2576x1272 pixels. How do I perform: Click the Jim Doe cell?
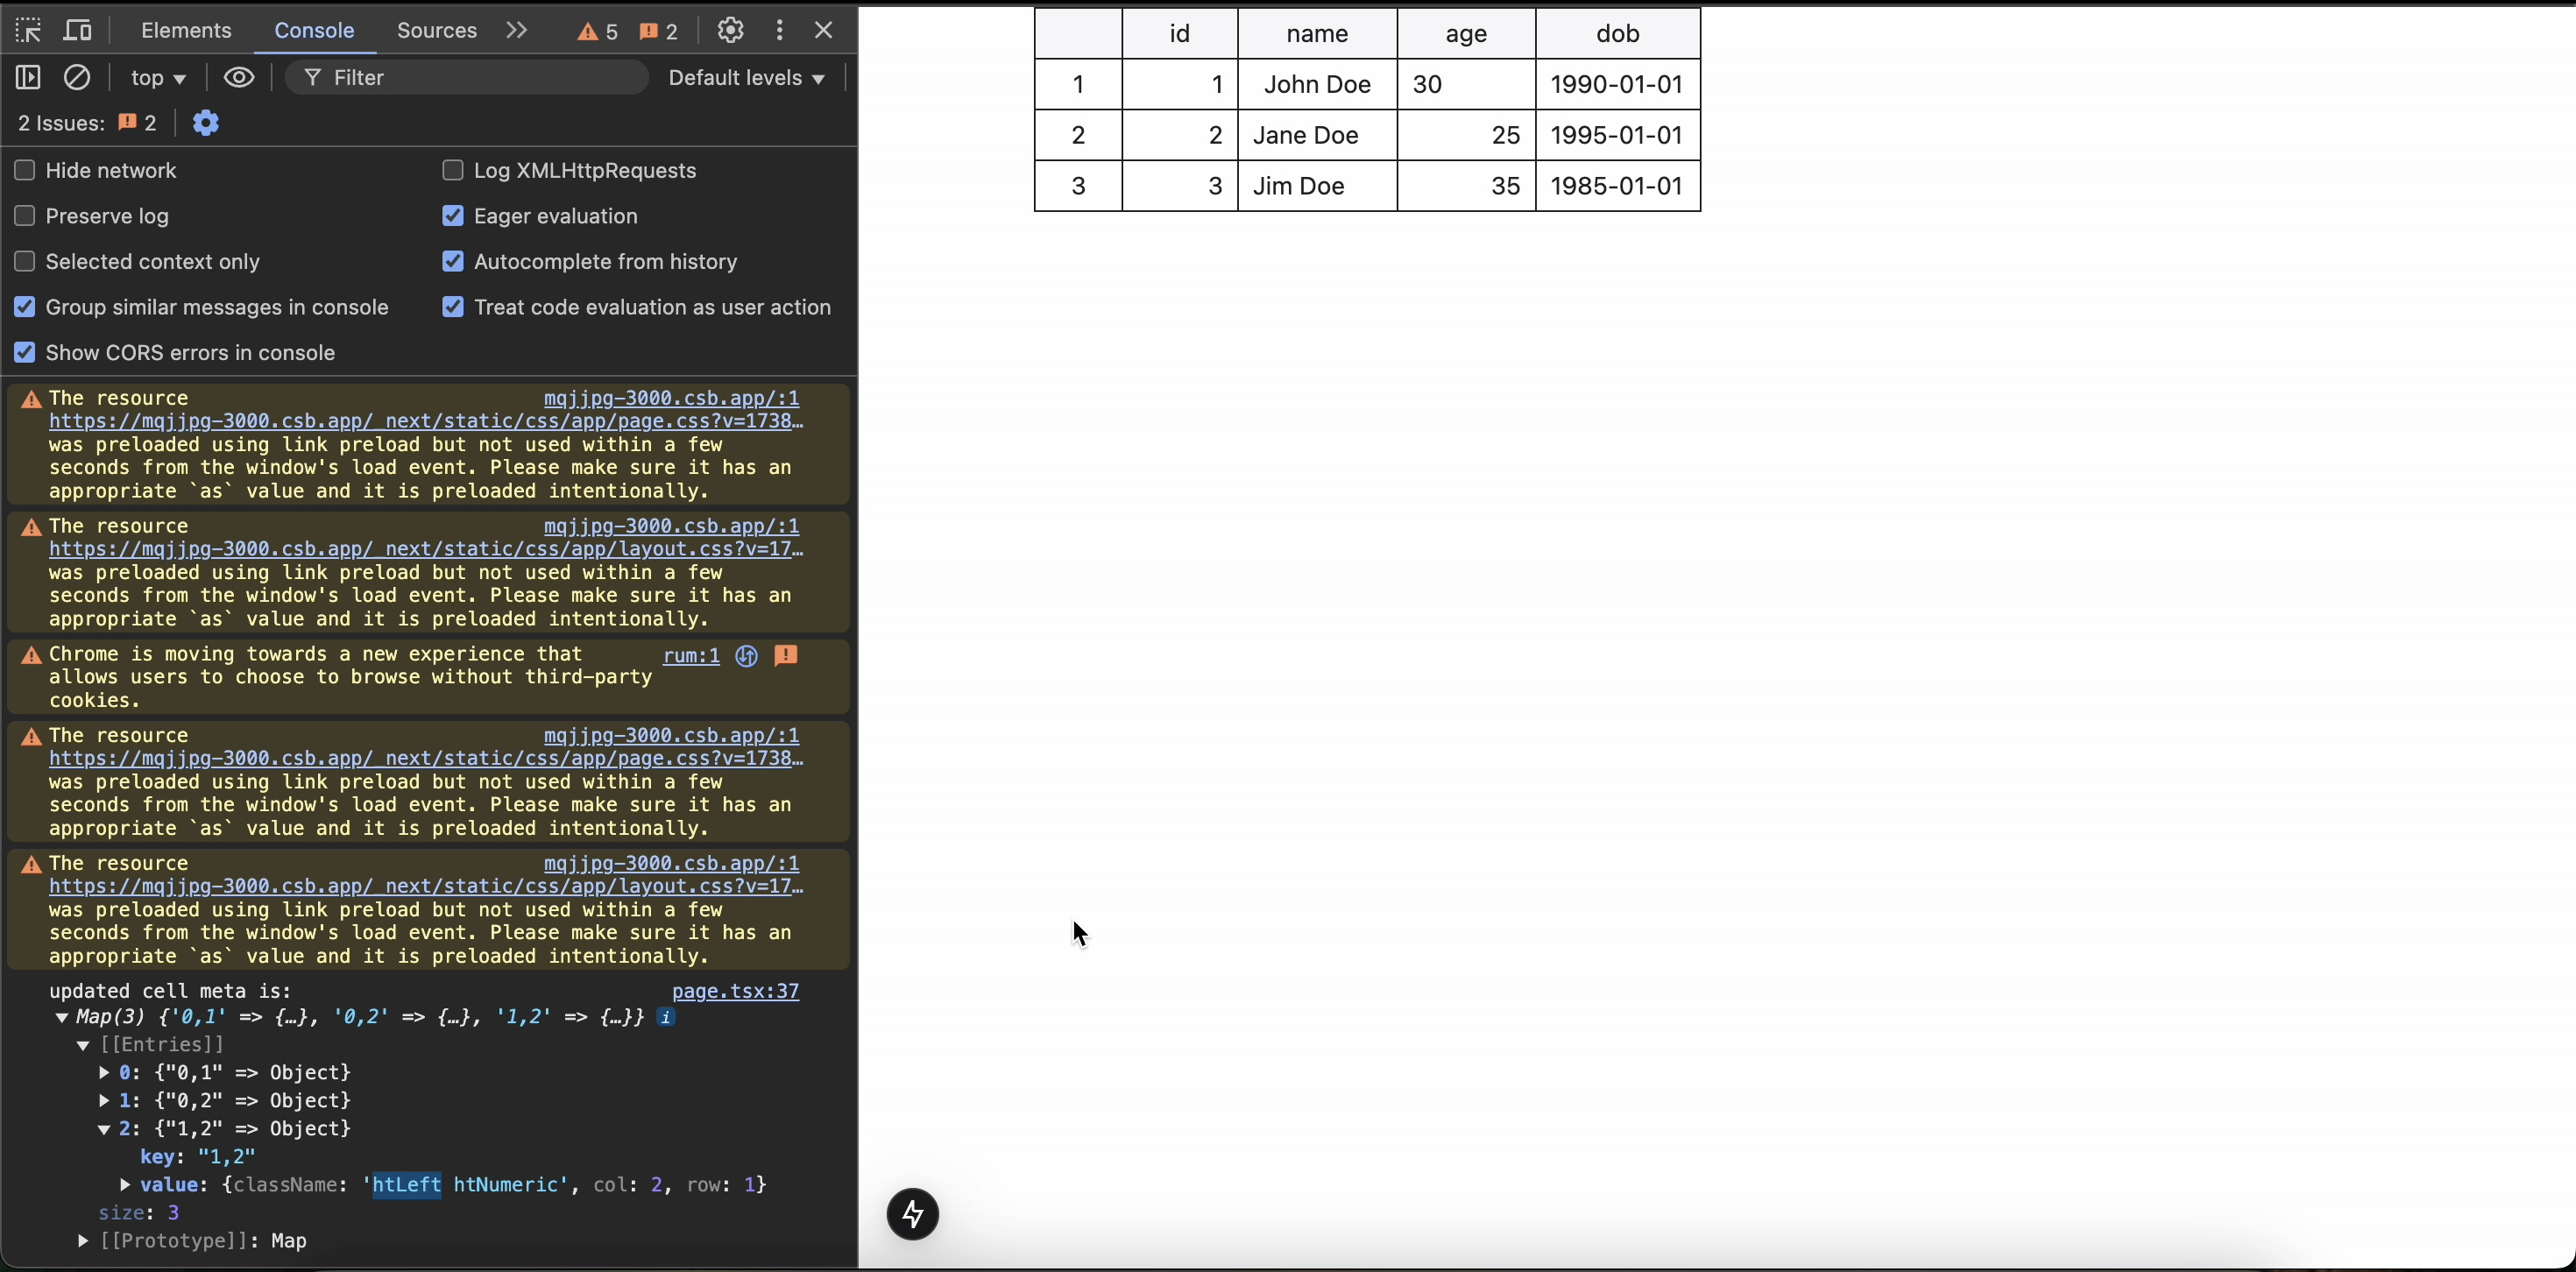point(1318,186)
